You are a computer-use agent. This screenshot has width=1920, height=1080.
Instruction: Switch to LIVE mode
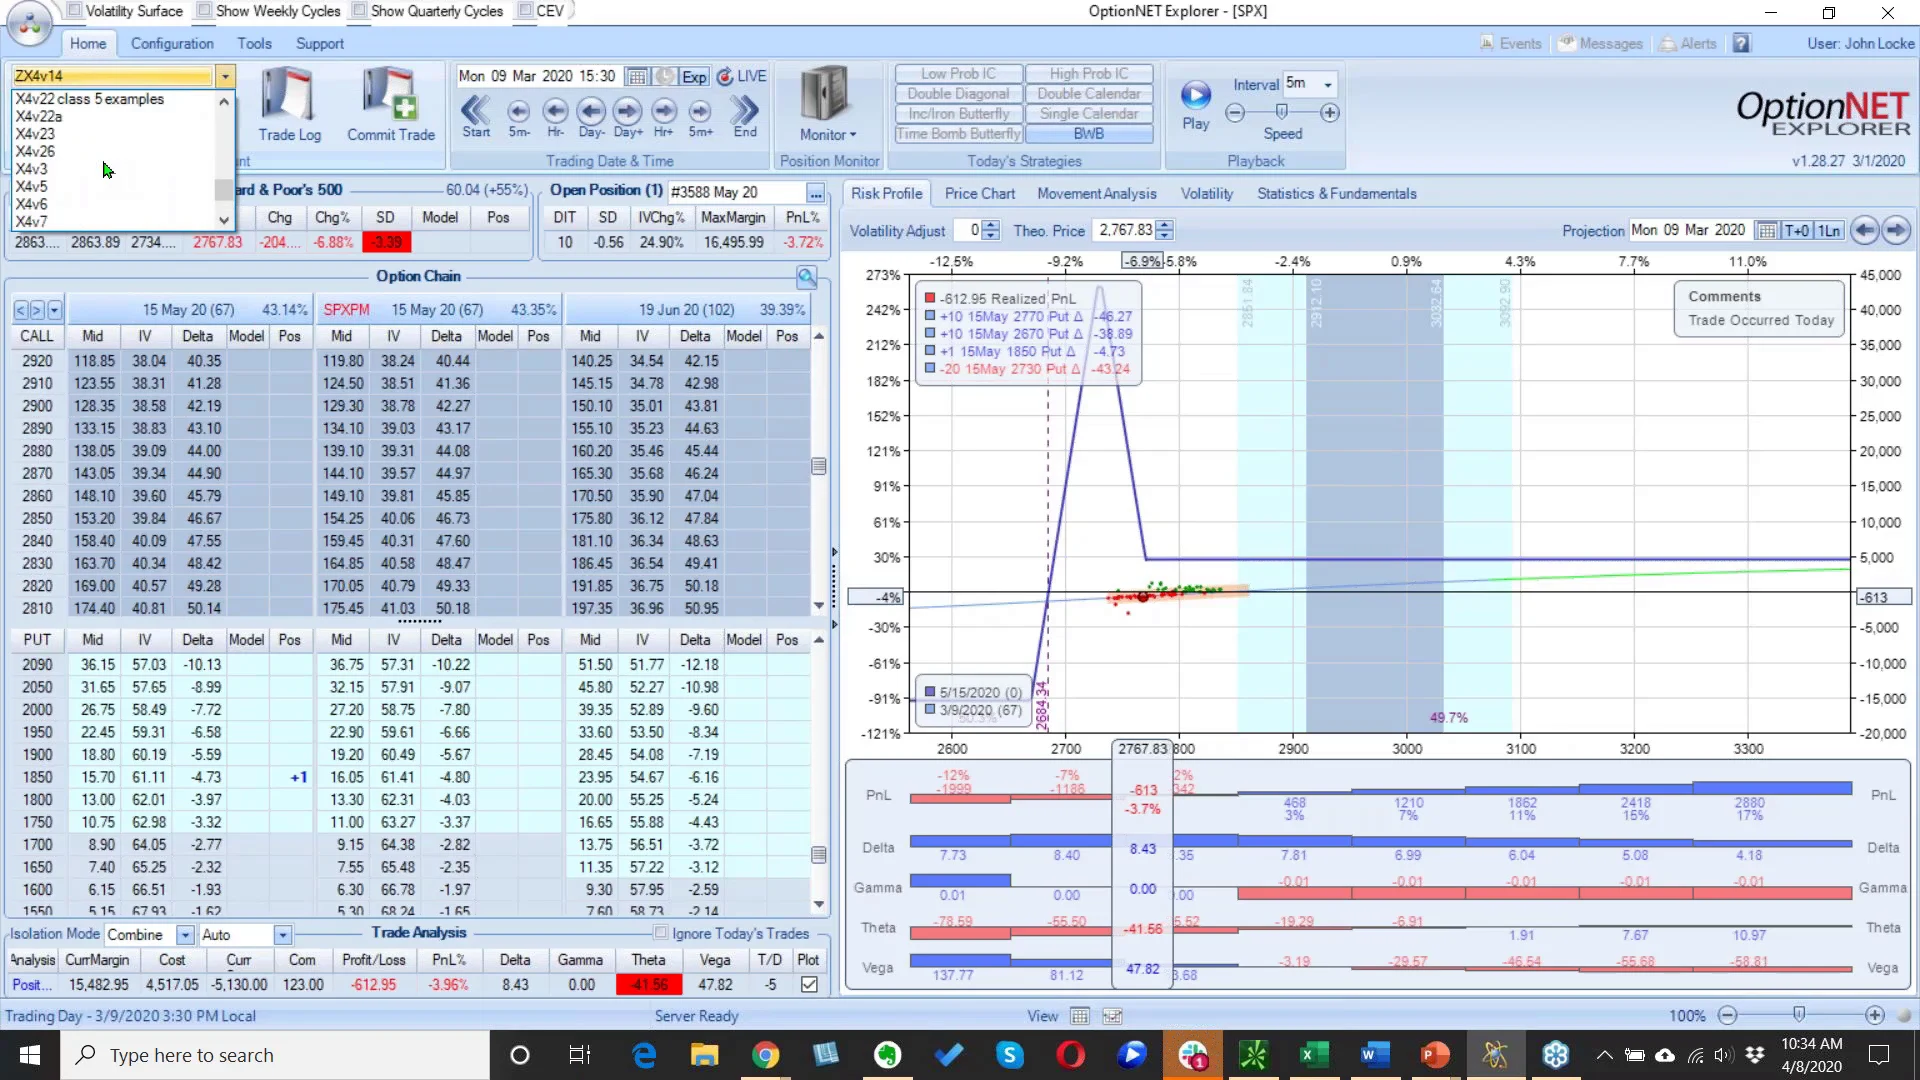(x=742, y=77)
